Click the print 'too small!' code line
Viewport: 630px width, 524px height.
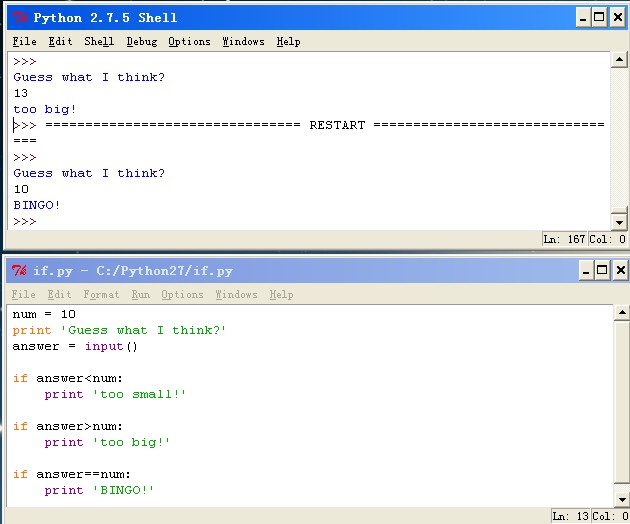(115, 394)
